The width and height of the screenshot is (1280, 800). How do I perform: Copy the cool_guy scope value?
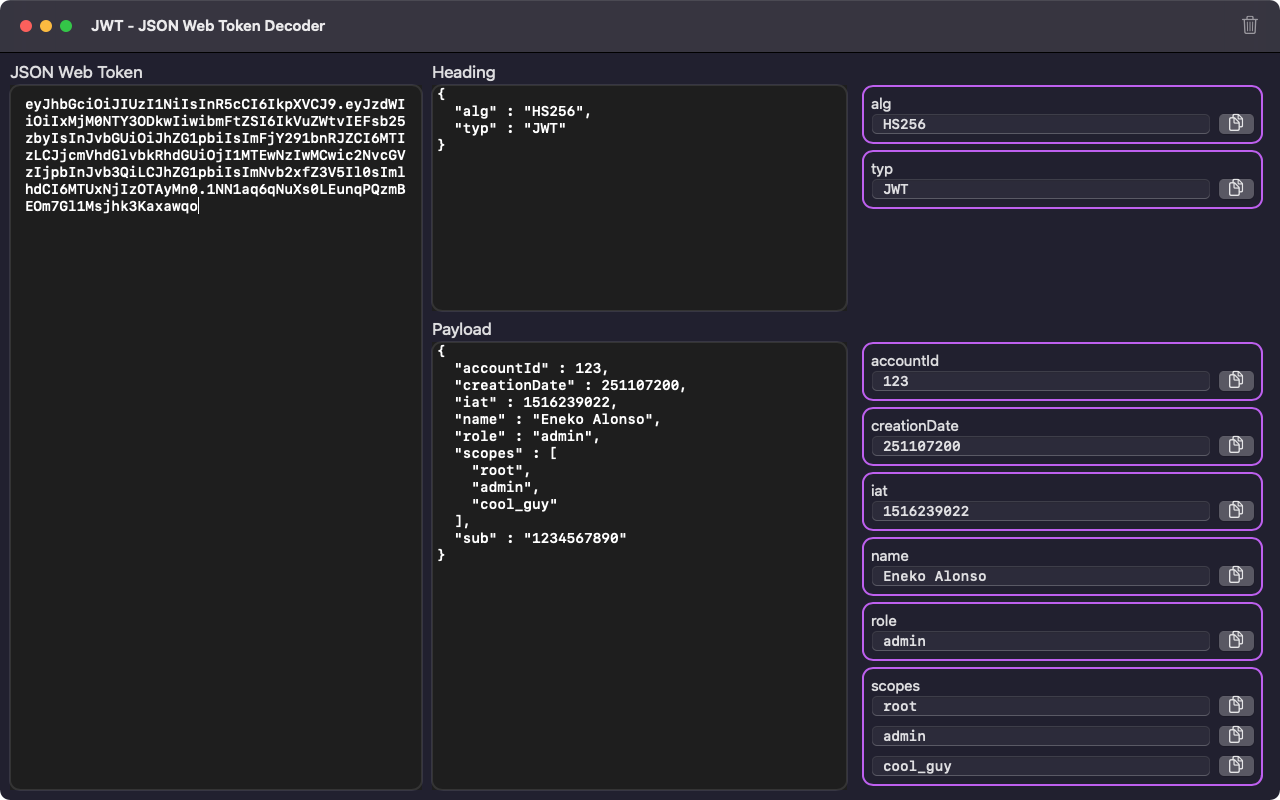[x=1236, y=765]
